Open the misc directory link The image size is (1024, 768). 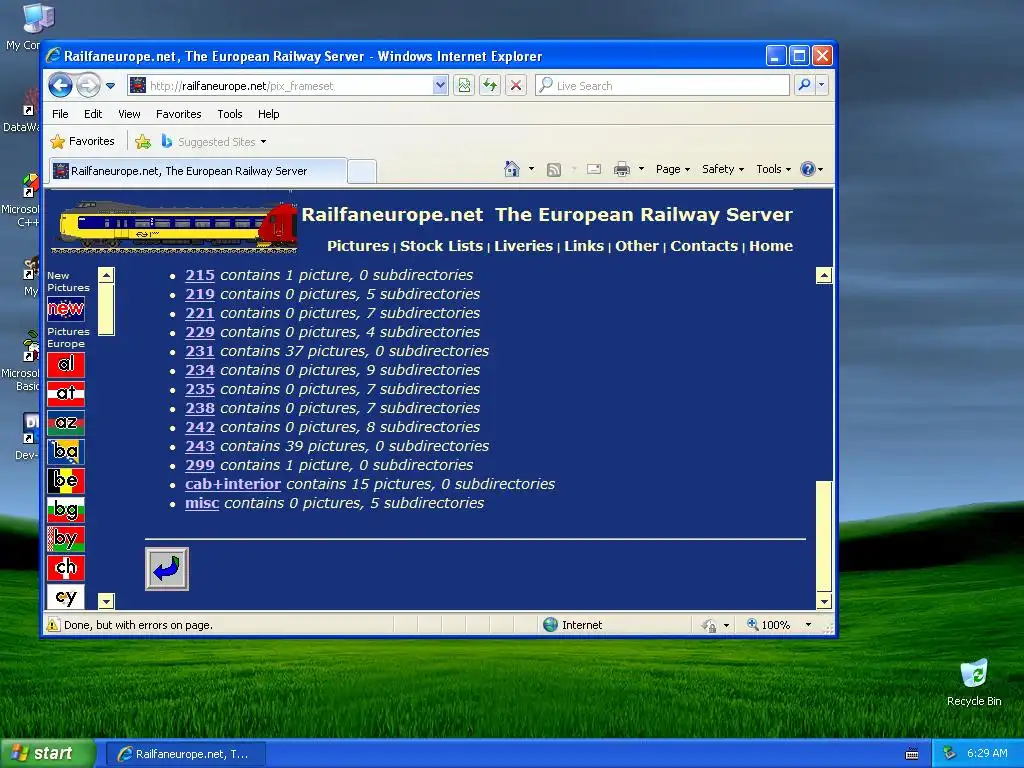[x=202, y=504]
